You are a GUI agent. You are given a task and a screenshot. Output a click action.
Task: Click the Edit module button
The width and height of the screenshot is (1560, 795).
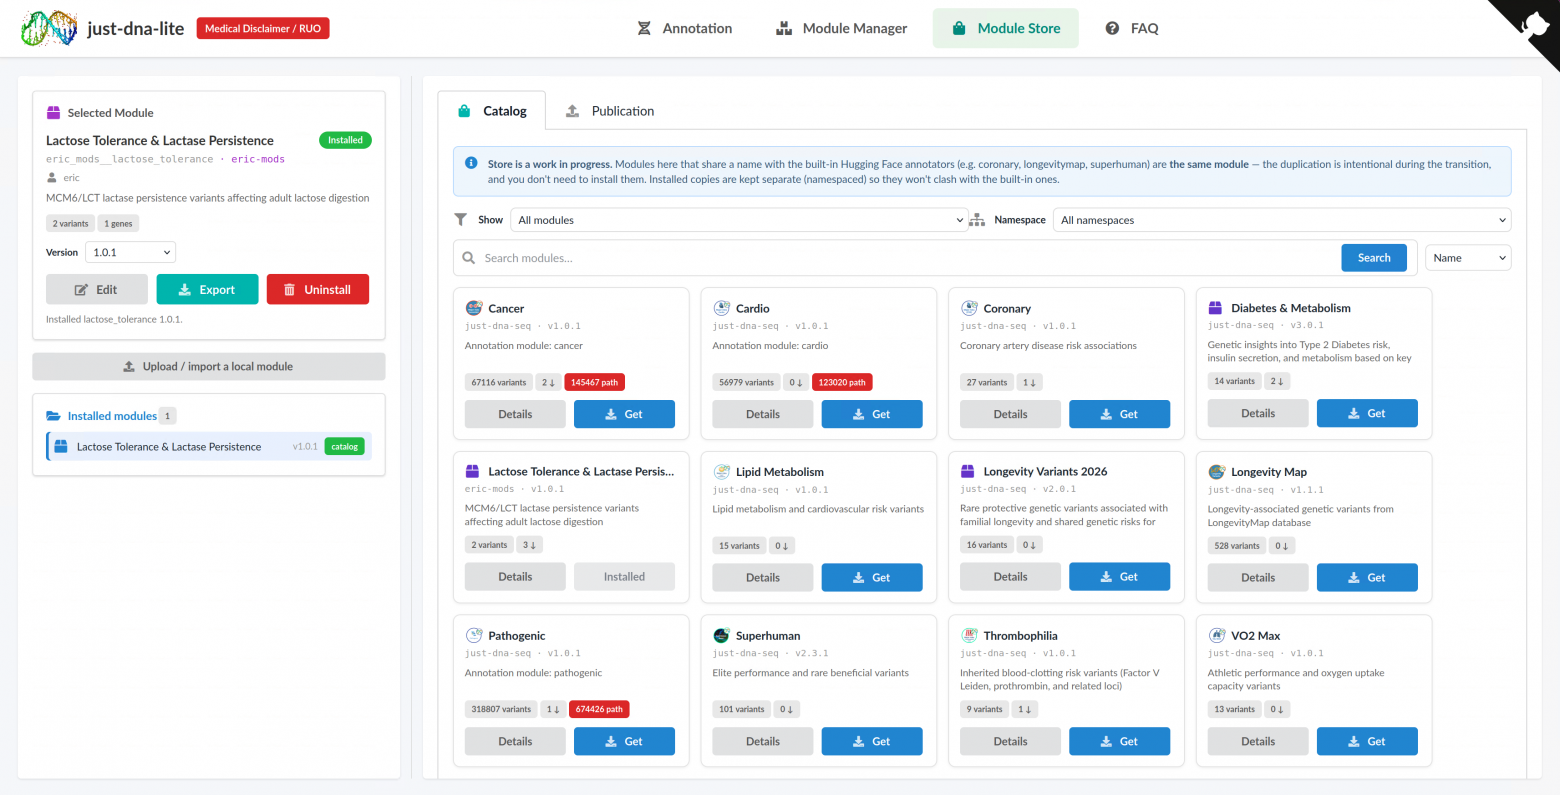click(97, 290)
